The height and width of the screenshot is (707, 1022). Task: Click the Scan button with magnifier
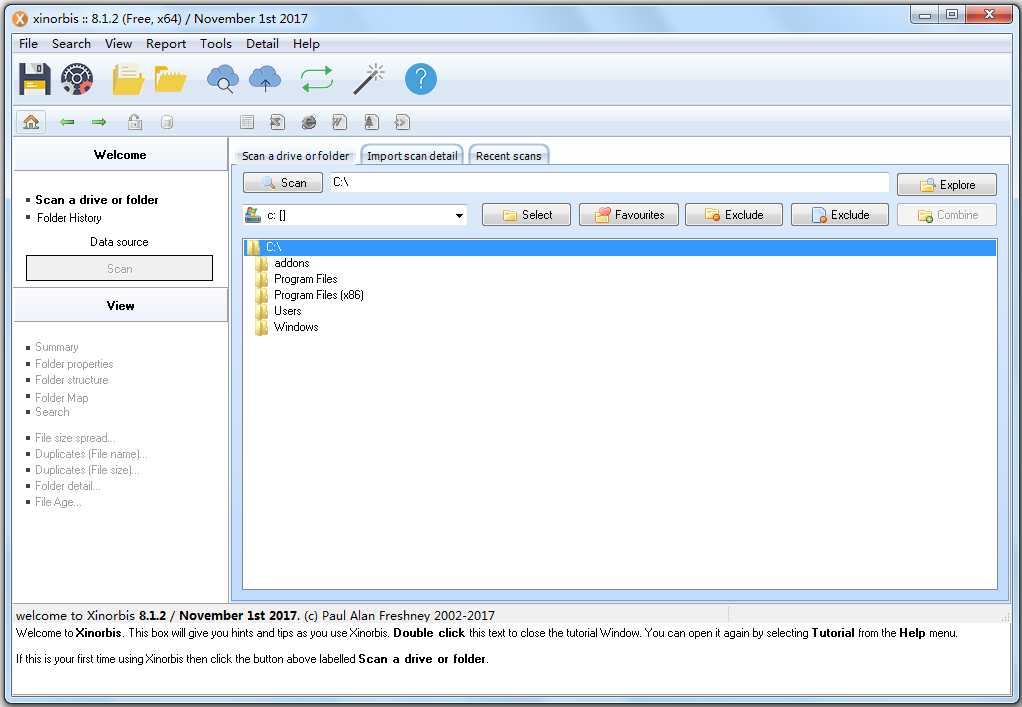(x=283, y=182)
